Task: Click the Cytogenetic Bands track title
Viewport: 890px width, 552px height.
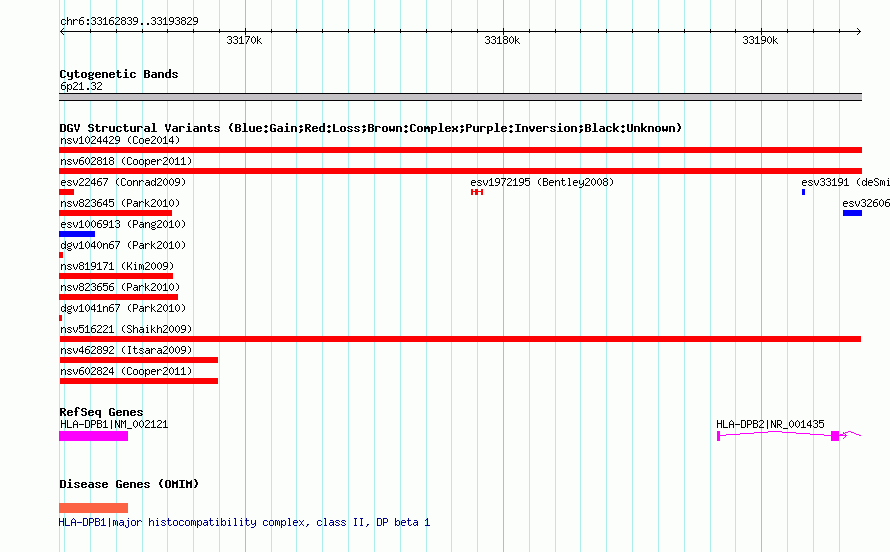Action: coord(119,74)
